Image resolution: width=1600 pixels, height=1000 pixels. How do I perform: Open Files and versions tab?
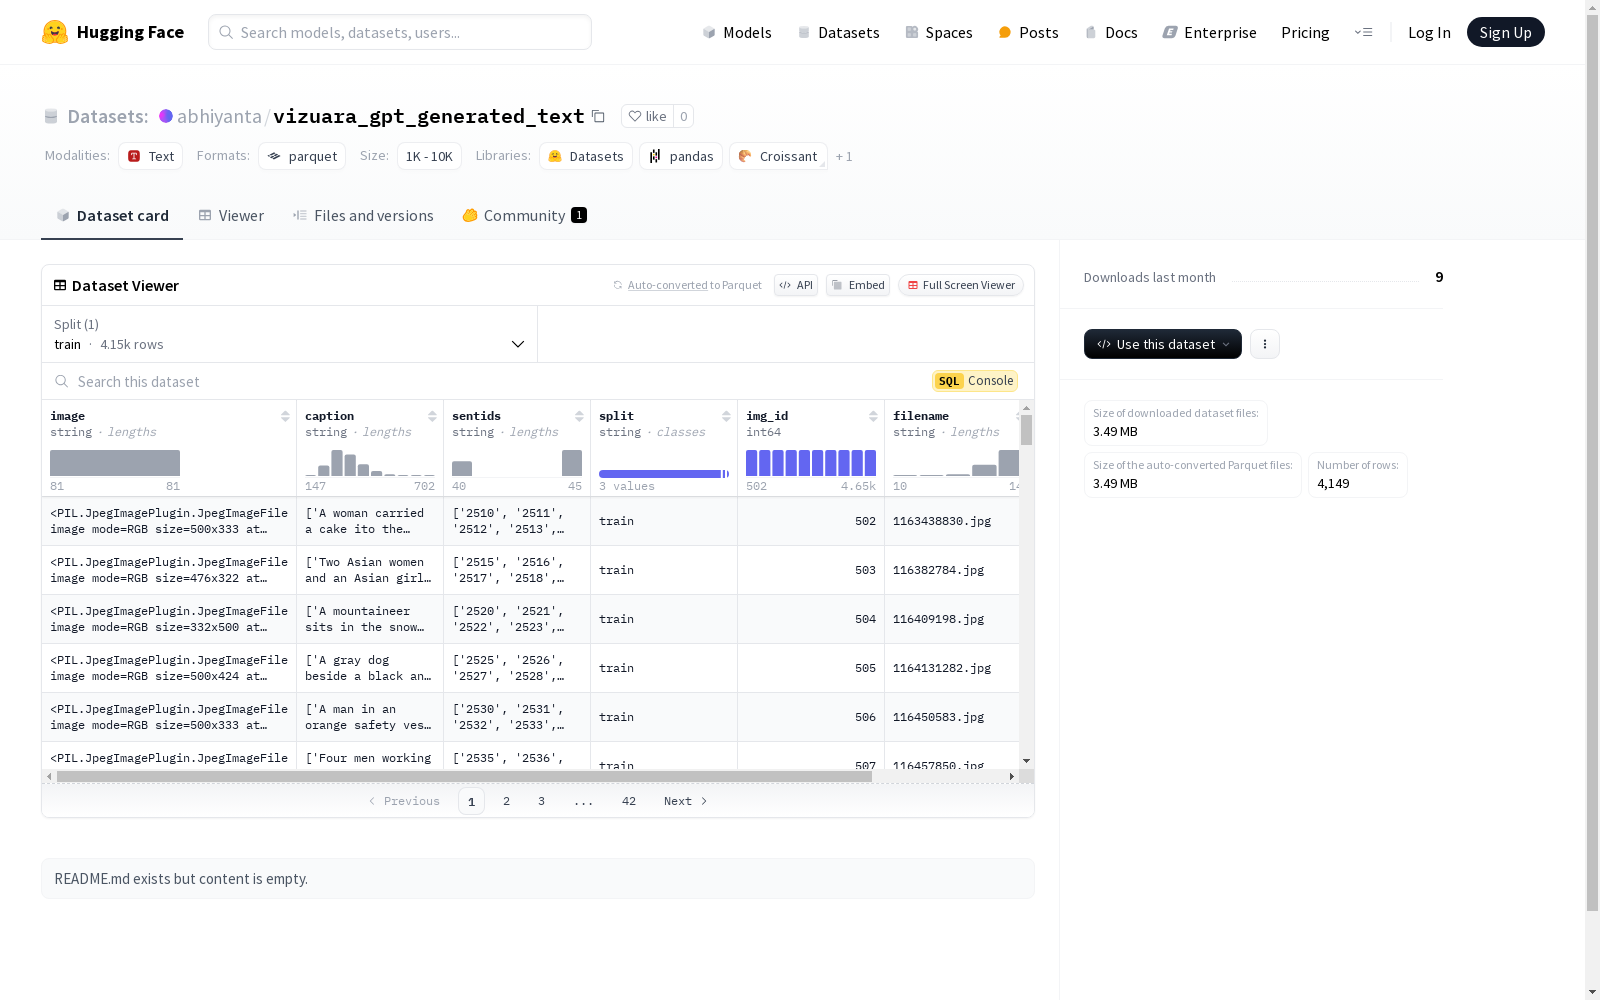tap(363, 216)
